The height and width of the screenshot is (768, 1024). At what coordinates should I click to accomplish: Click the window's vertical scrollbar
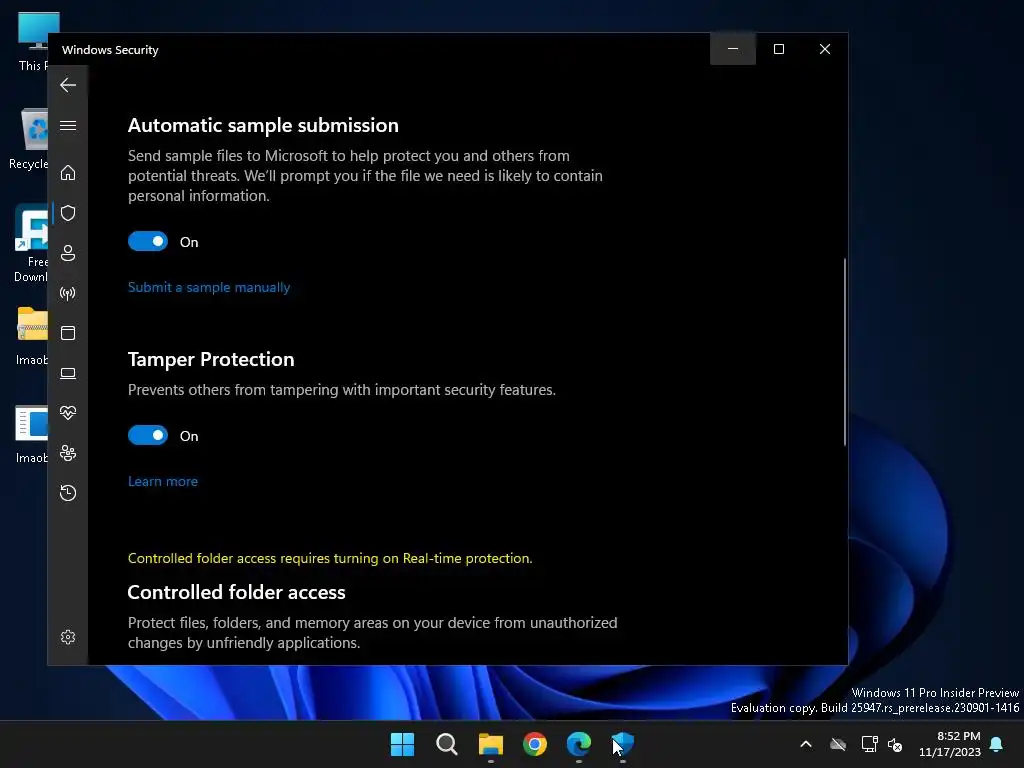pos(844,353)
